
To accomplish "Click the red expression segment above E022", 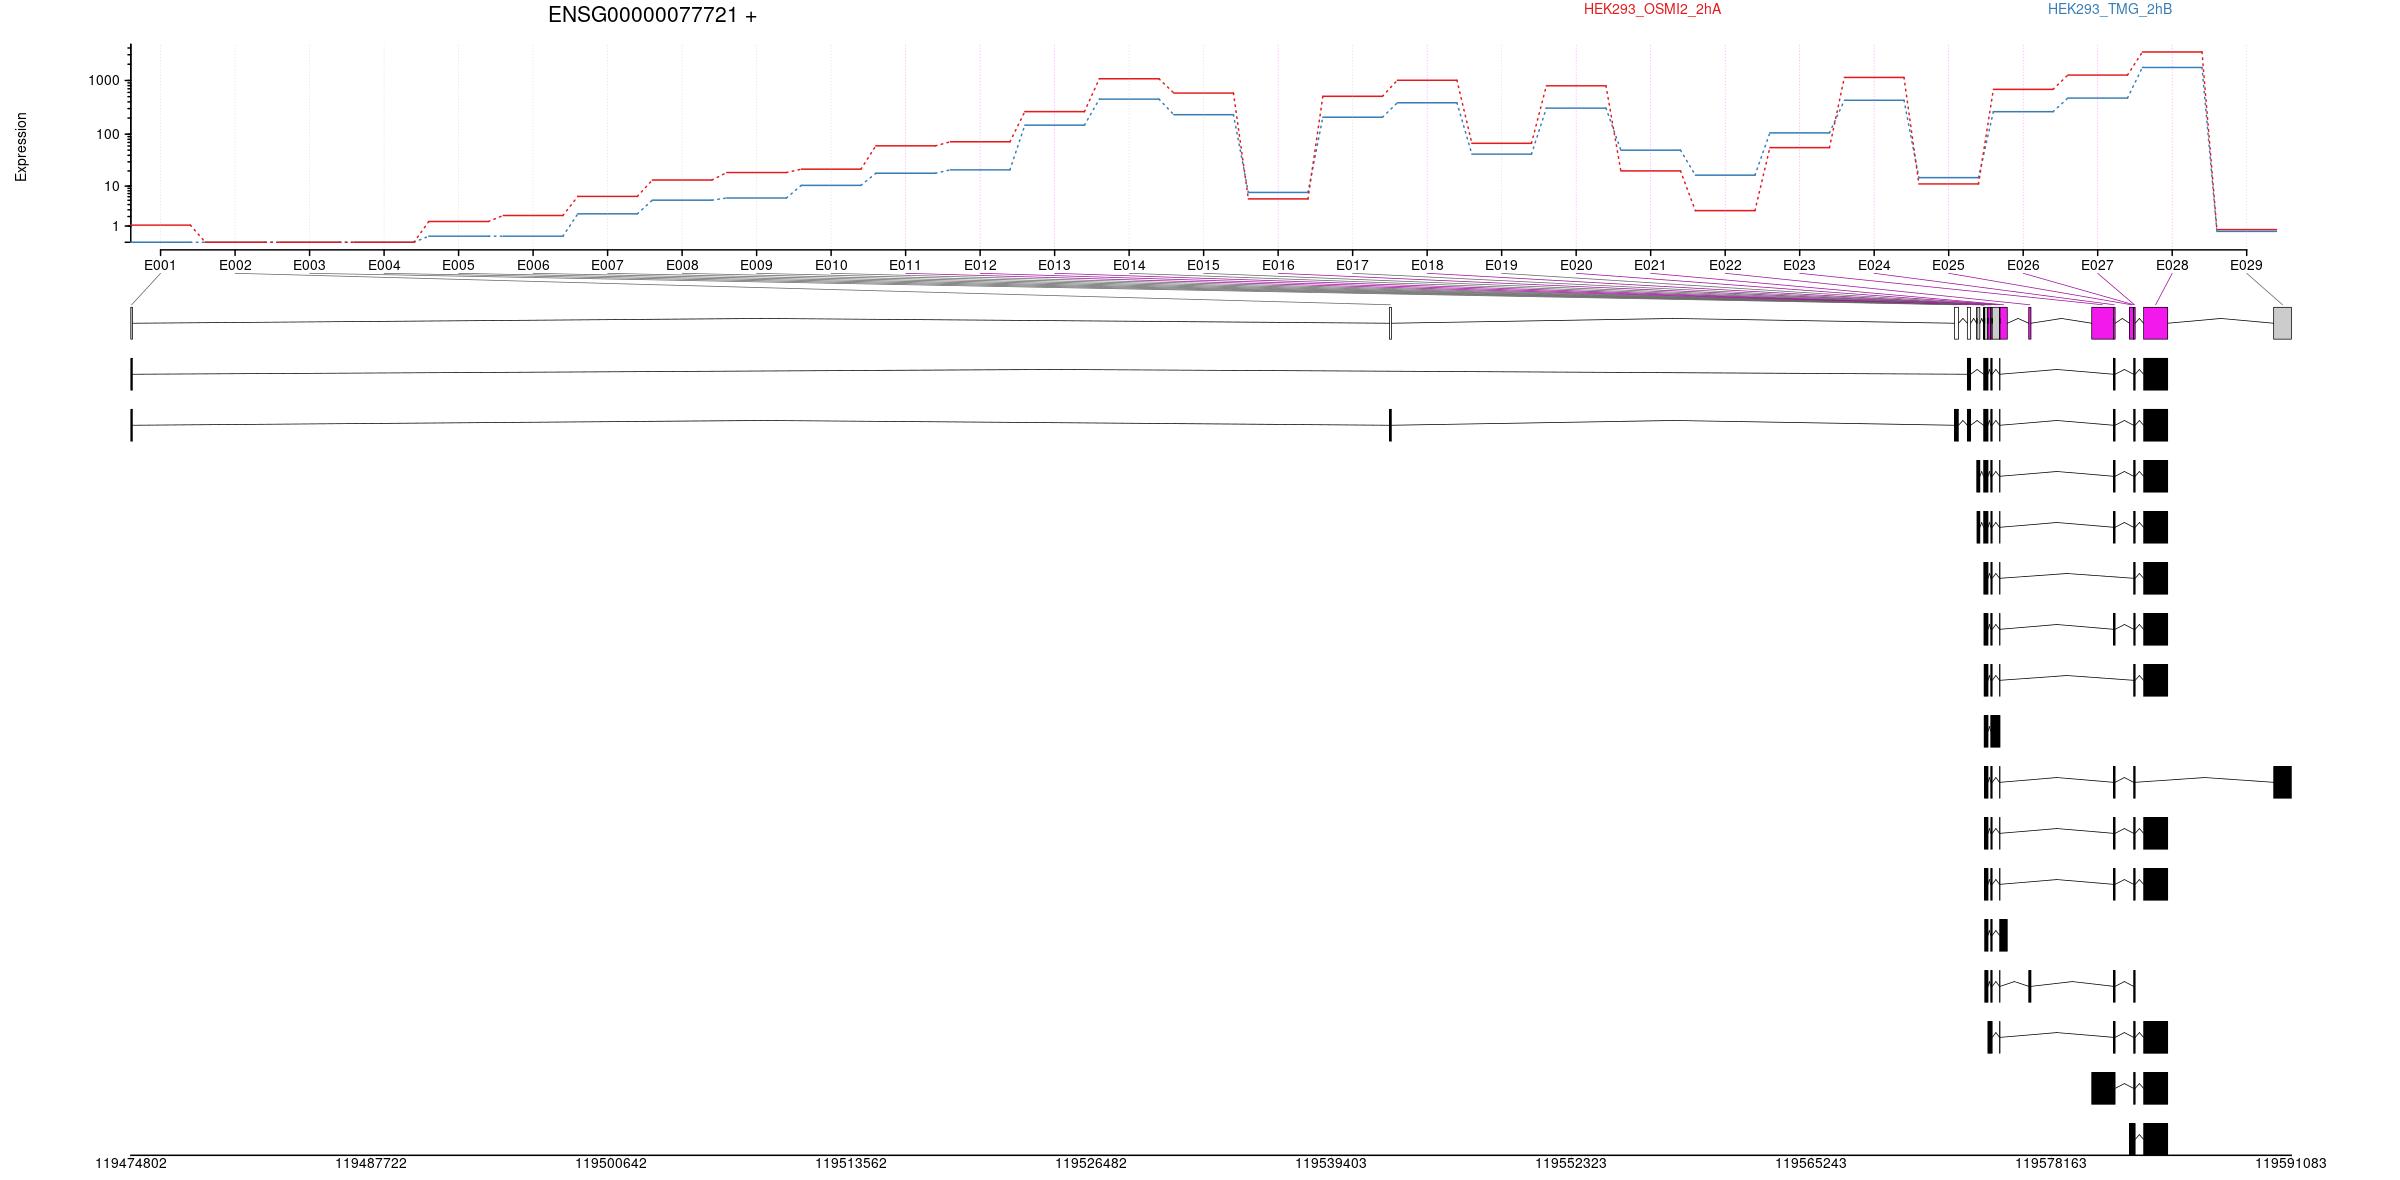I will (1725, 210).
